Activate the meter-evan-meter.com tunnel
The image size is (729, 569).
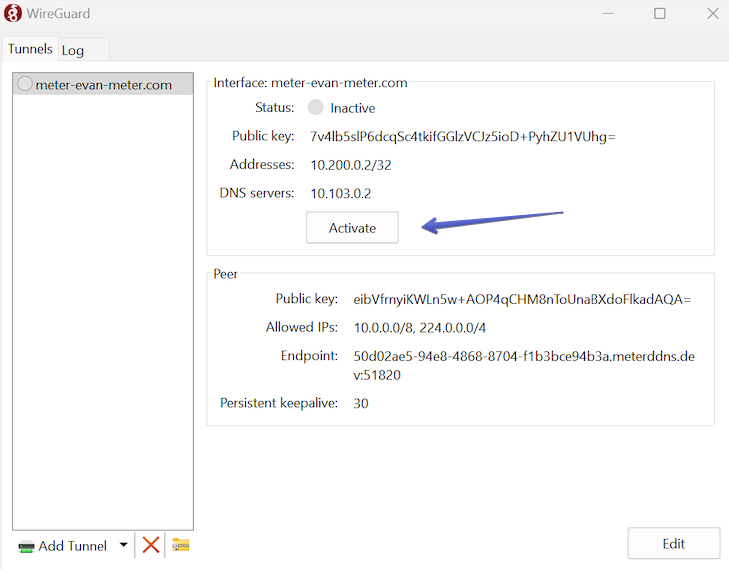(352, 228)
